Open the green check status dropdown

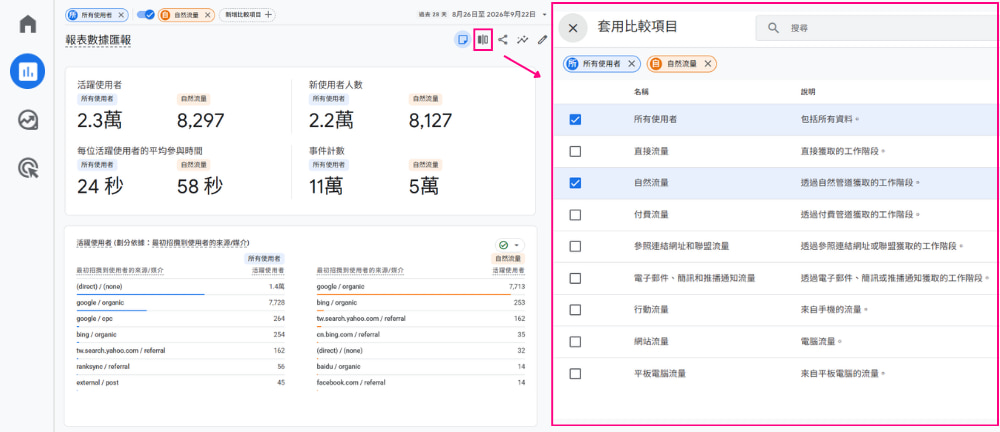click(x=510, y=245)
